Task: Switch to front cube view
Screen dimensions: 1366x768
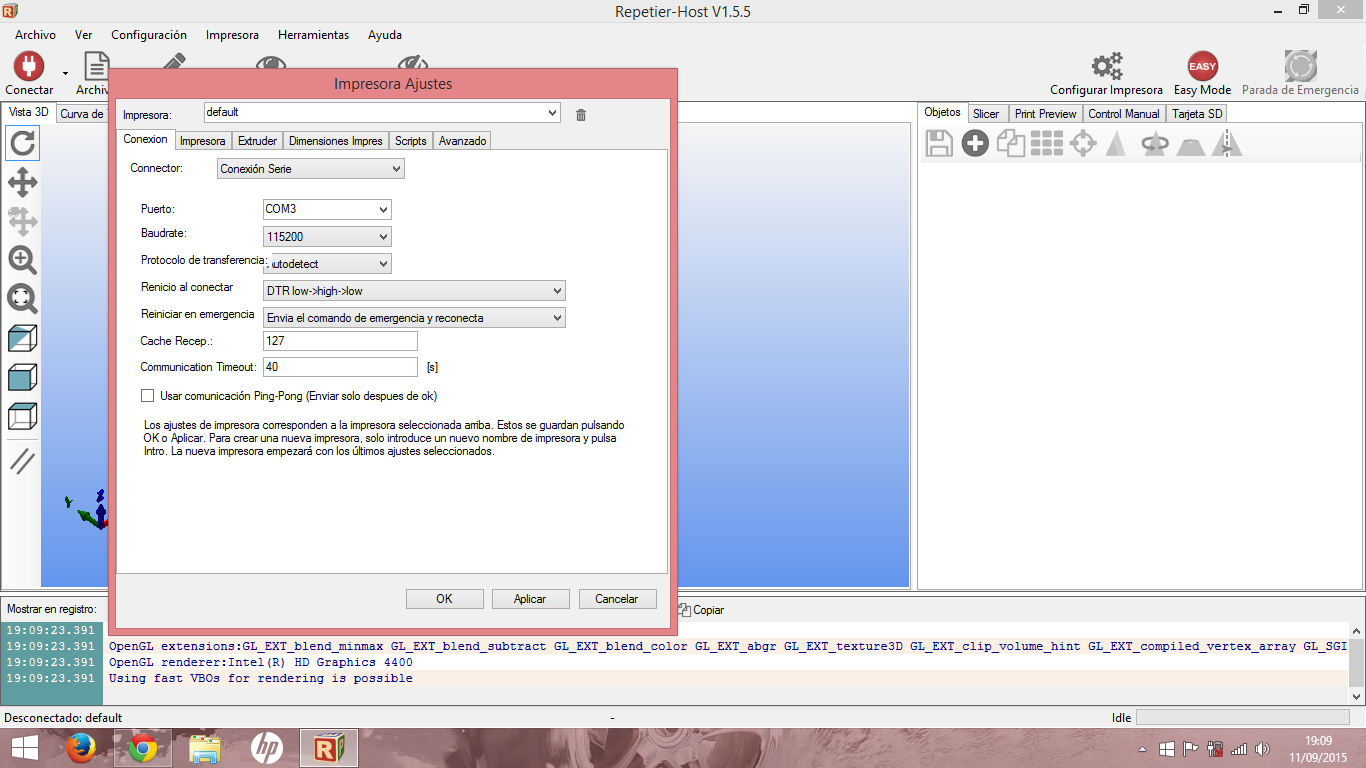Action: click(x=22, y=377)
